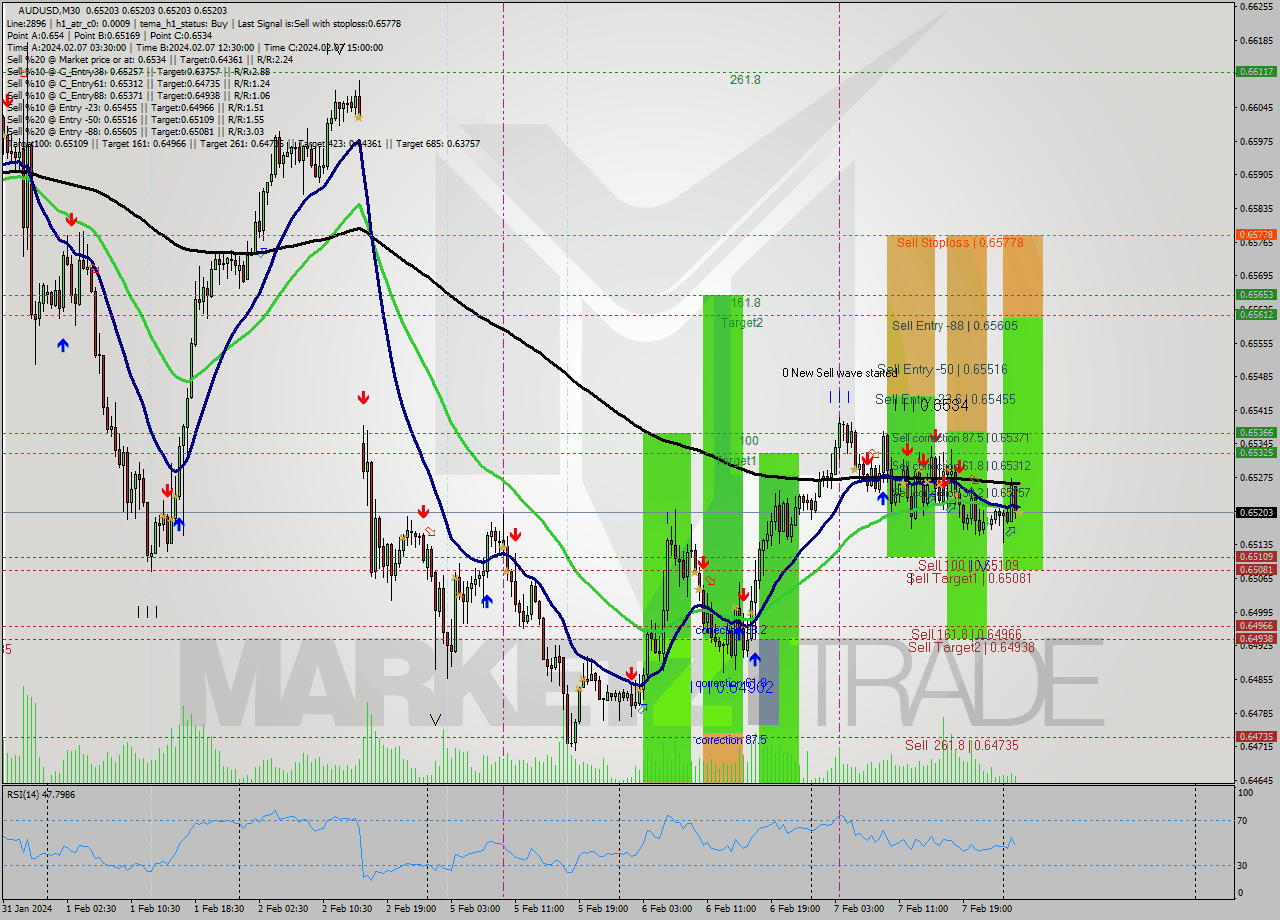Select the '0 New Sell wave started' annotation
The image size is (1280, 920).
coord(840,373)
